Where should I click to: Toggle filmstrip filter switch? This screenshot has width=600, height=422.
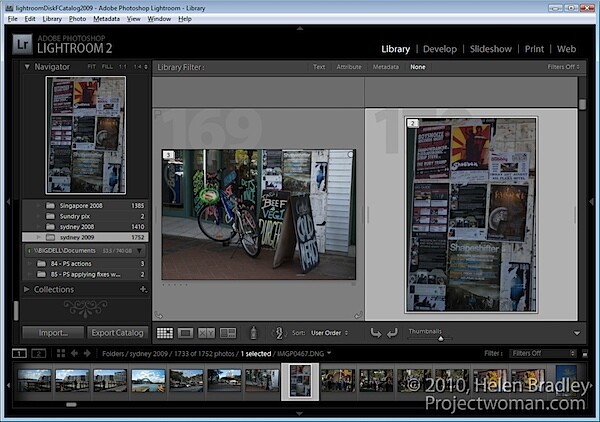(585, 354)
